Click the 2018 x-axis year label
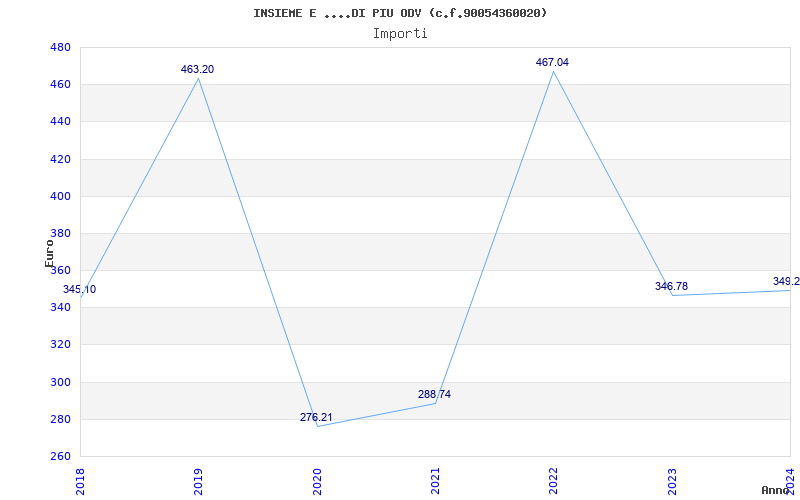Image resolution: width=800 pixels, height=500 pixels. 80,481
